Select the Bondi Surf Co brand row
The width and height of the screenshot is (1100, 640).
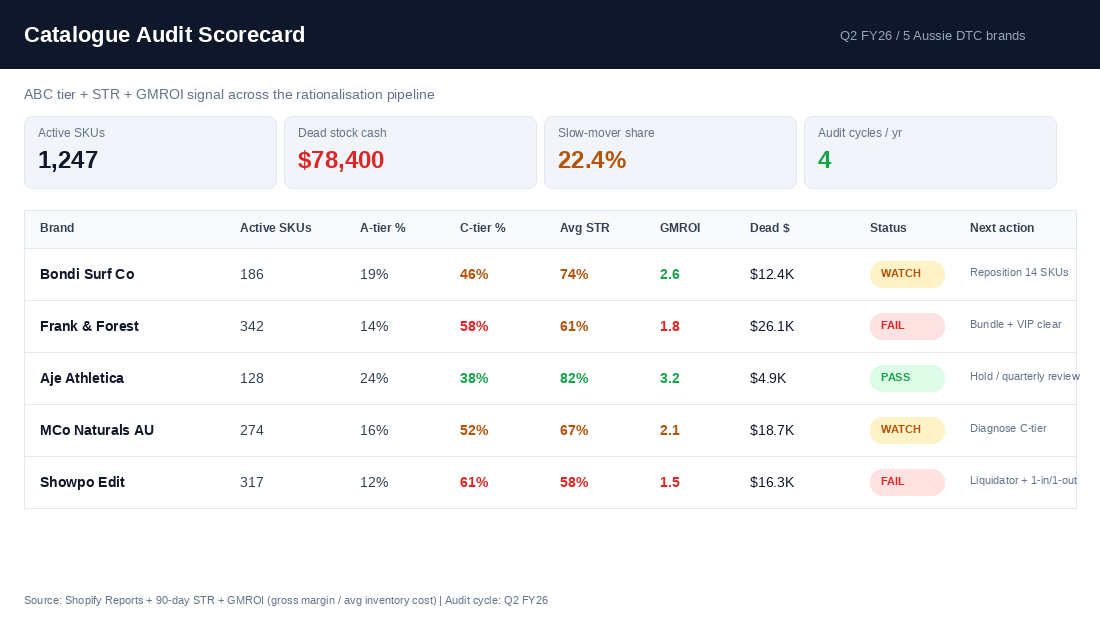550,274
